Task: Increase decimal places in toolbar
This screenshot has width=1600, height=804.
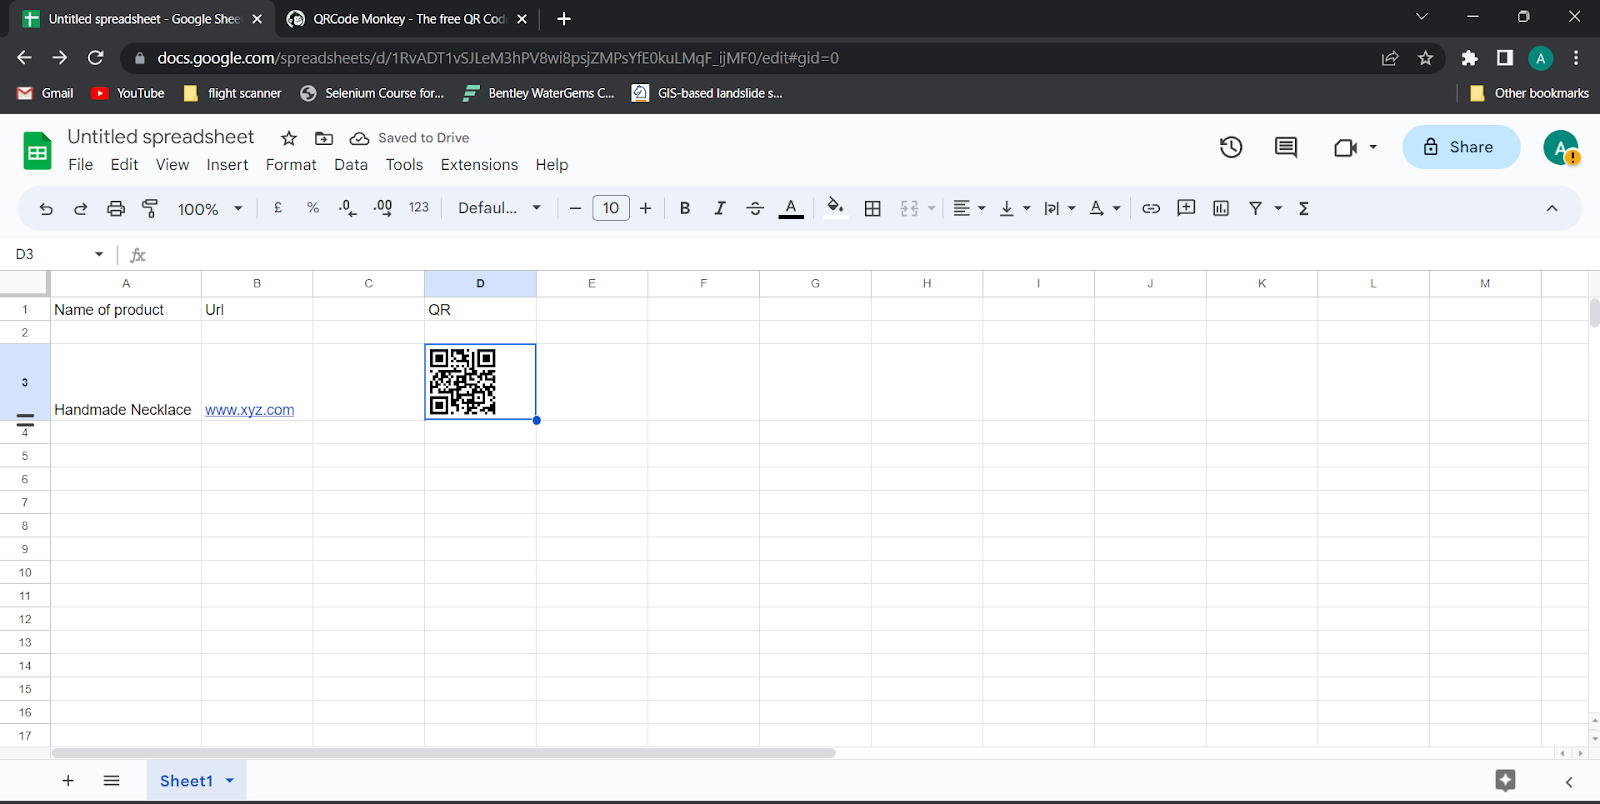Action: tap(383, 208)
